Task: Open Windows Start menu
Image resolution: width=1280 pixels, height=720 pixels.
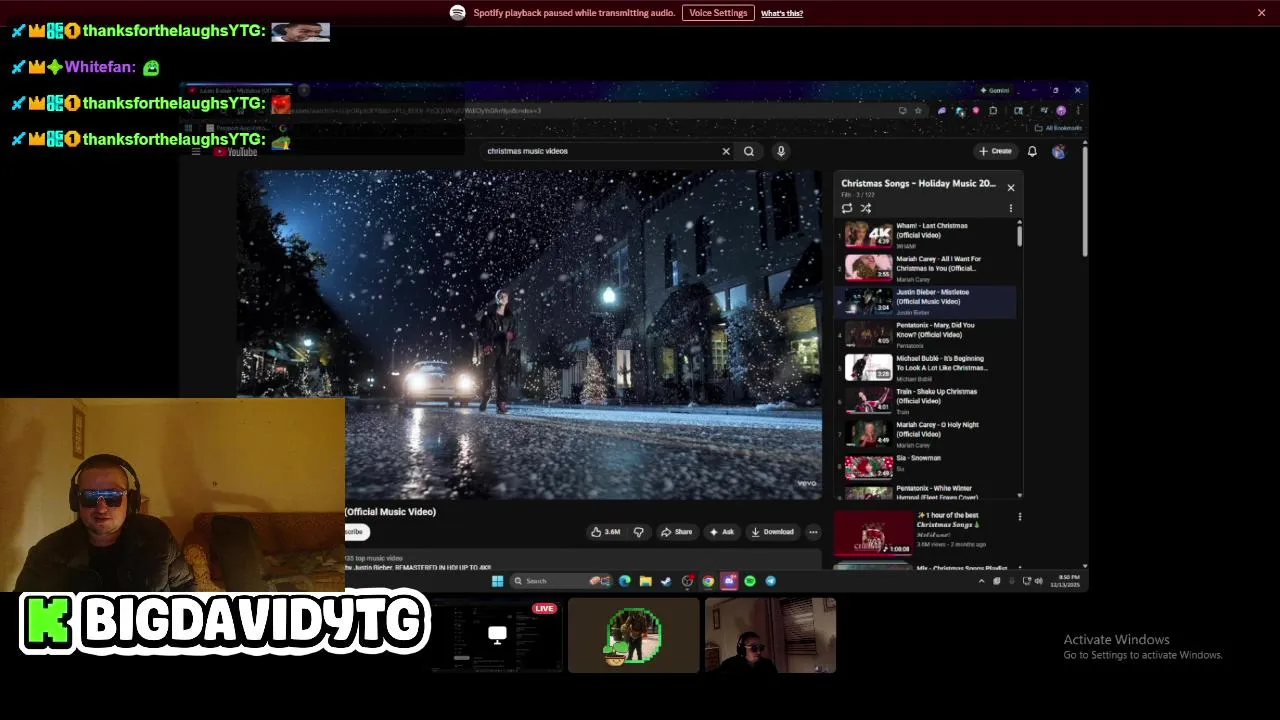Action: [x=497, y=581]
